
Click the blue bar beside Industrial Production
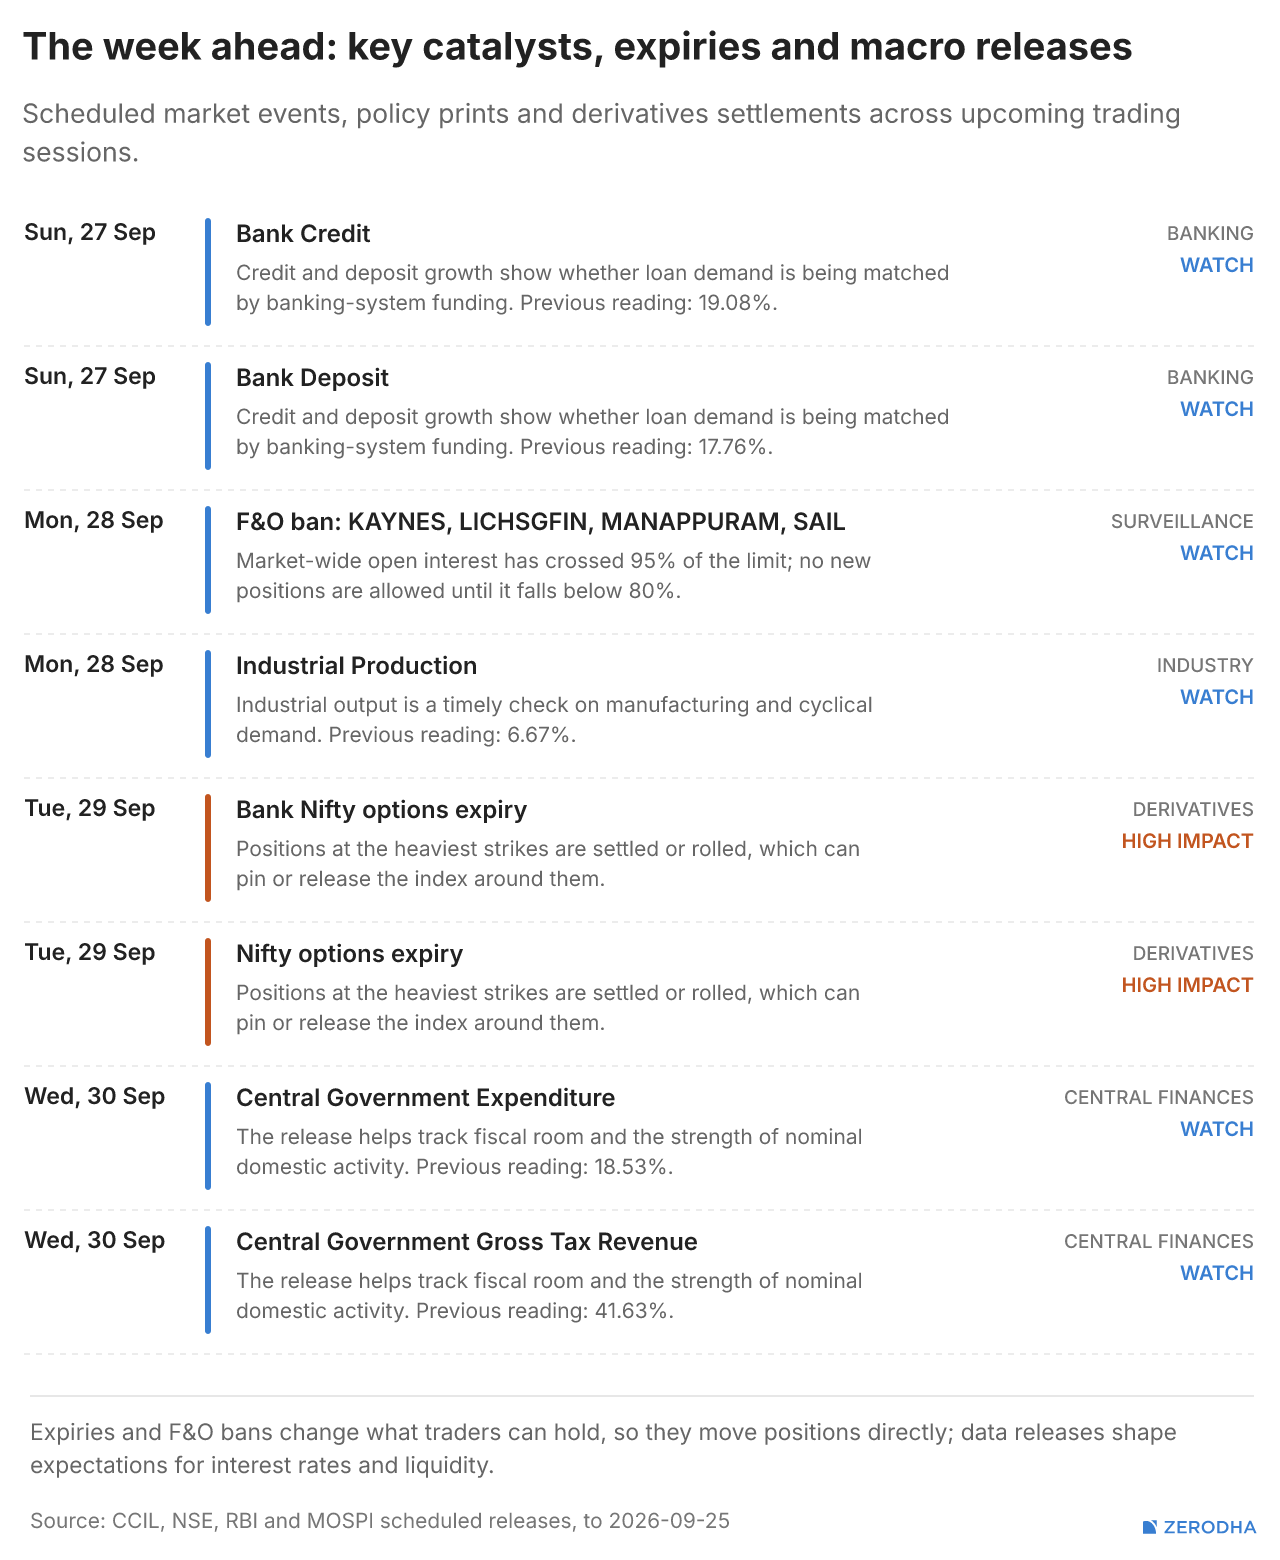208,704
